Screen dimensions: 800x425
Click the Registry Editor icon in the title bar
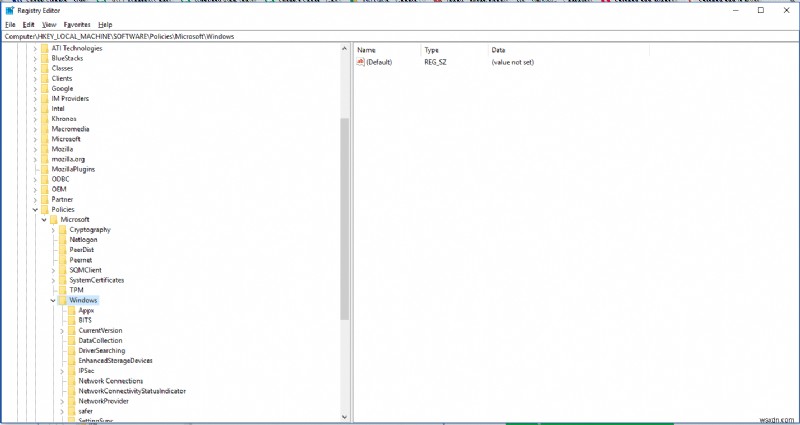[x=9, y=10]
